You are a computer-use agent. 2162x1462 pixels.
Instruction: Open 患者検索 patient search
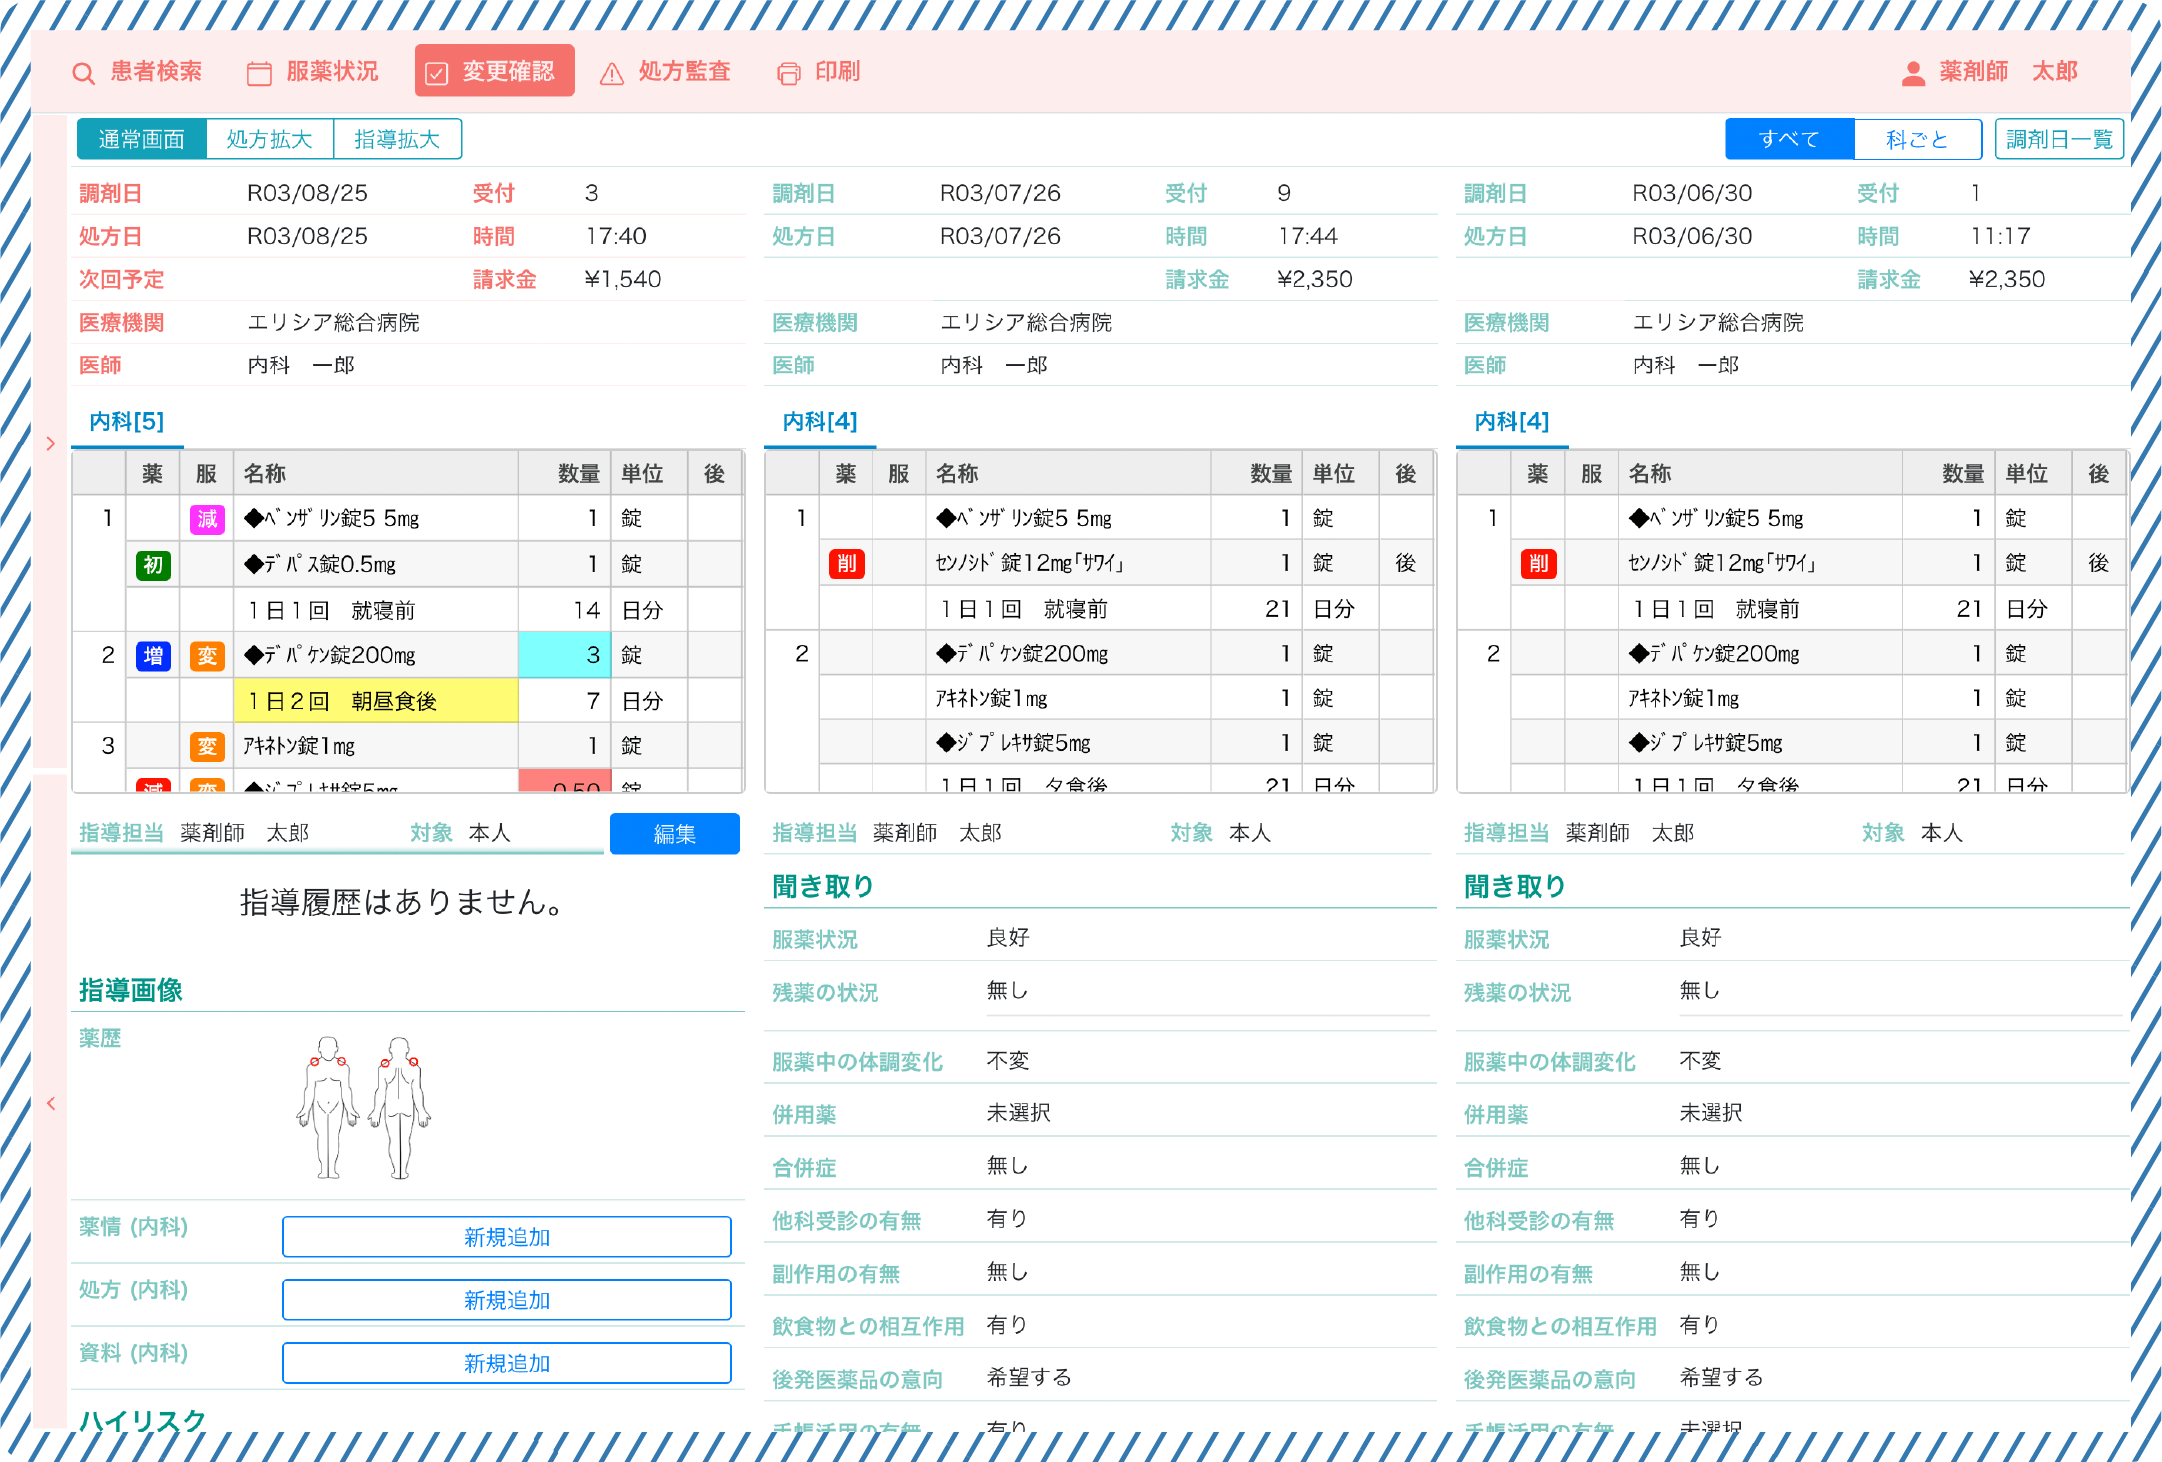click(137, 72)
